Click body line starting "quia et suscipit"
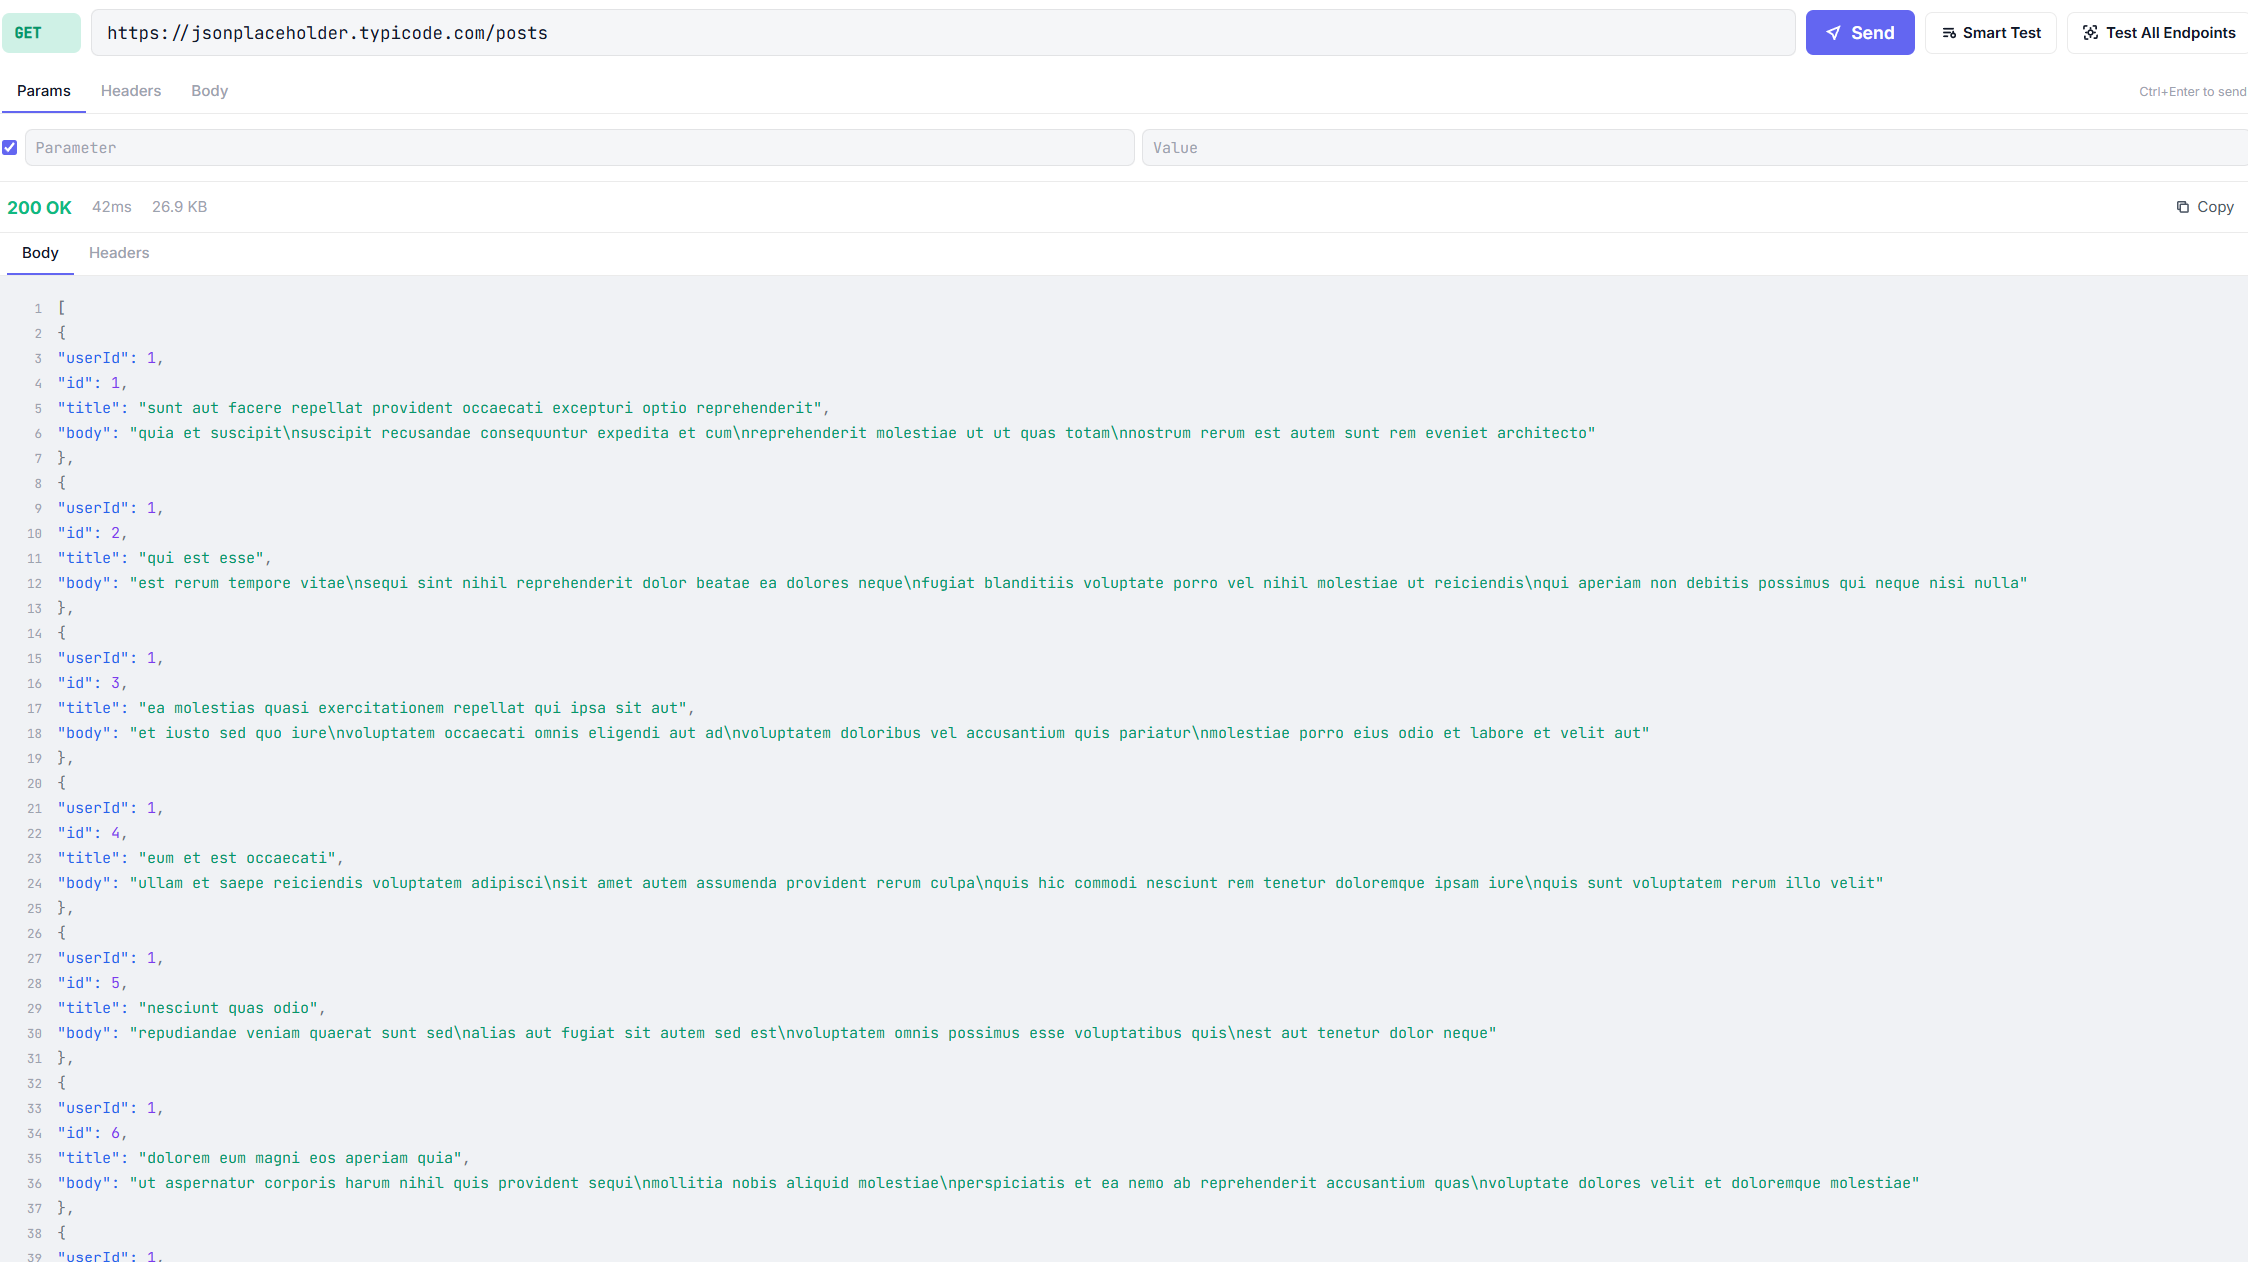Screen dimensions: 2248x1262 click(827, 433)
